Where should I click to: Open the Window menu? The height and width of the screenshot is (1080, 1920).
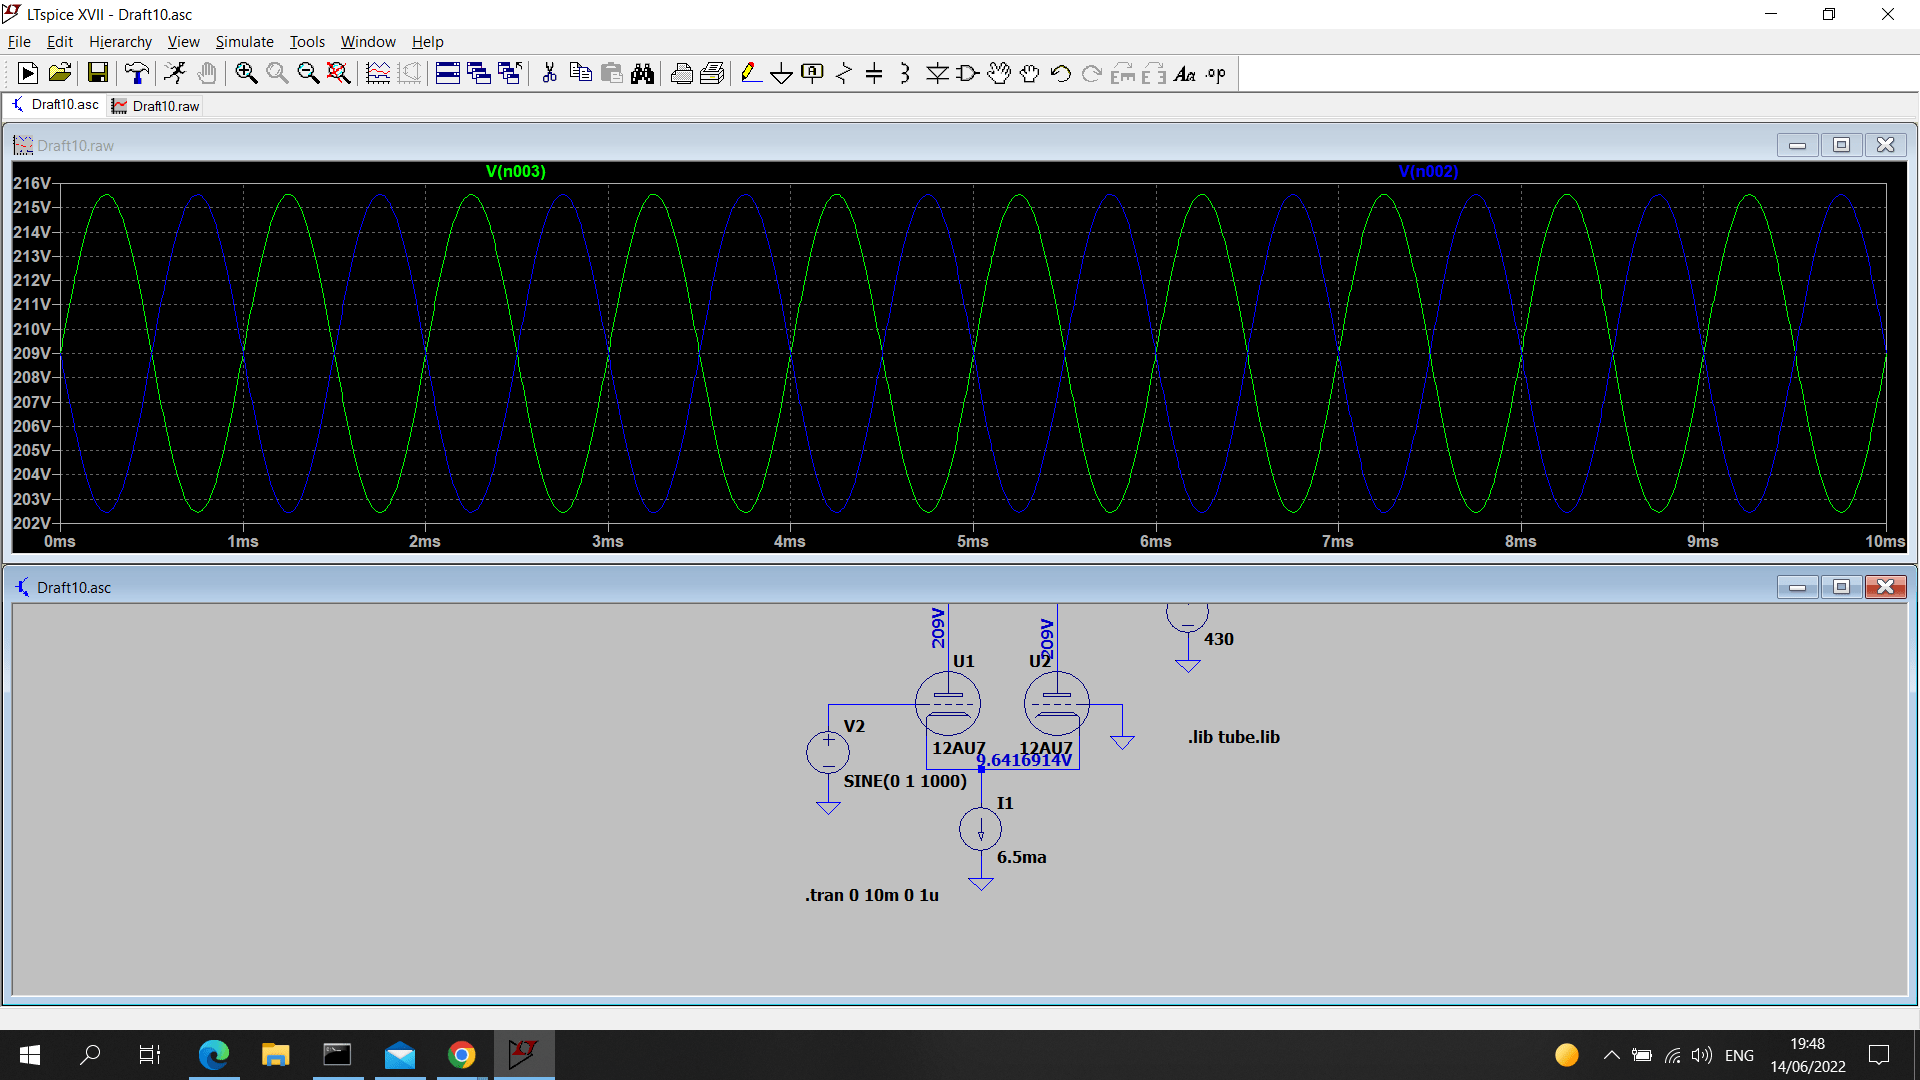point(368,41)
